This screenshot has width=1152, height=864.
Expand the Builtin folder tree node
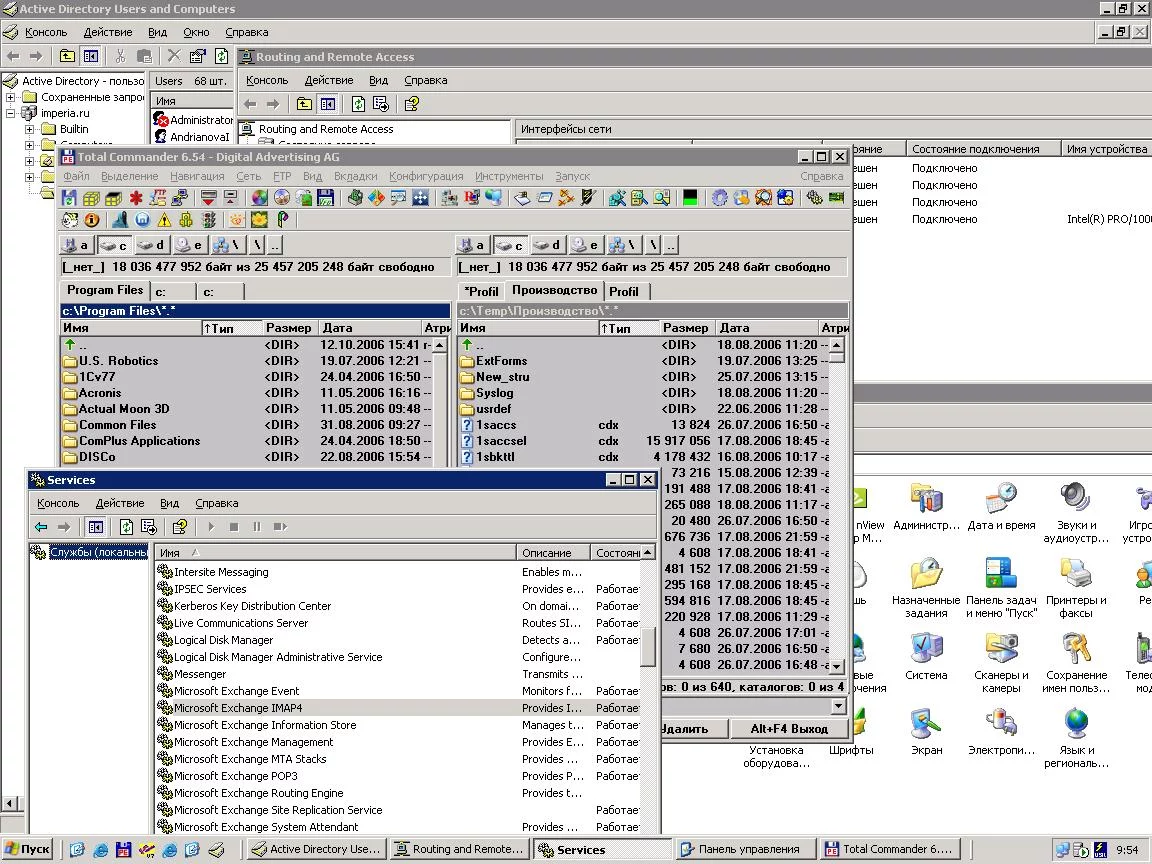[30, 129]
